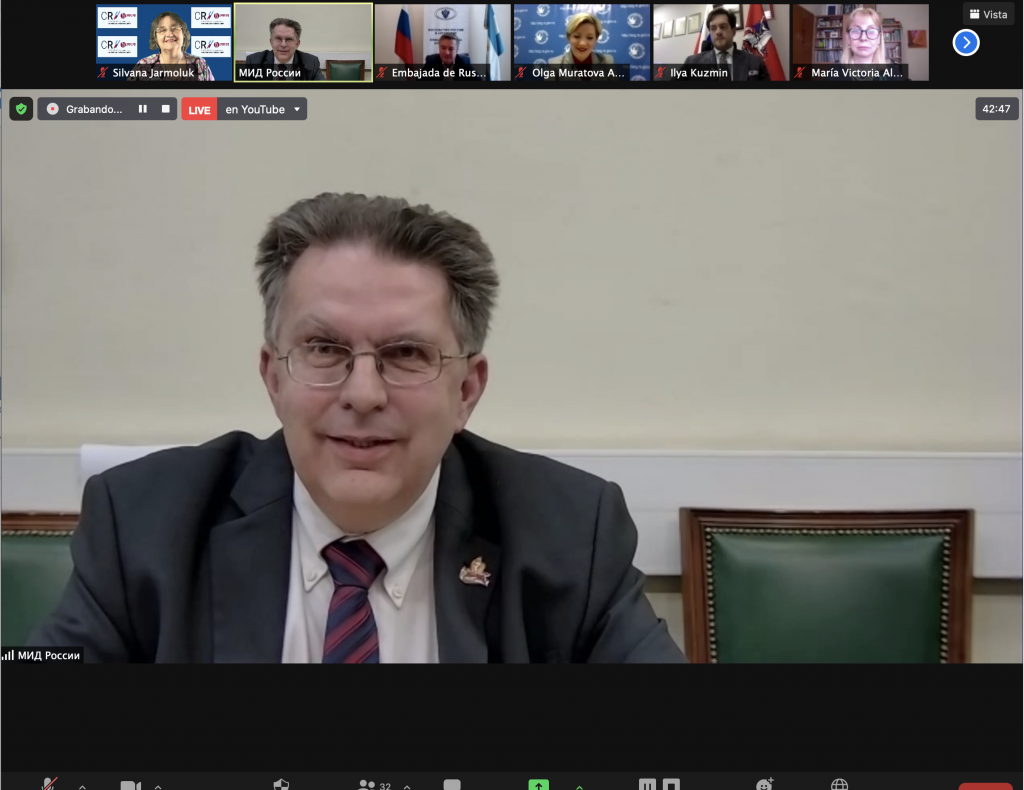Open the interpretation globe icon

(x=840, y=785)
